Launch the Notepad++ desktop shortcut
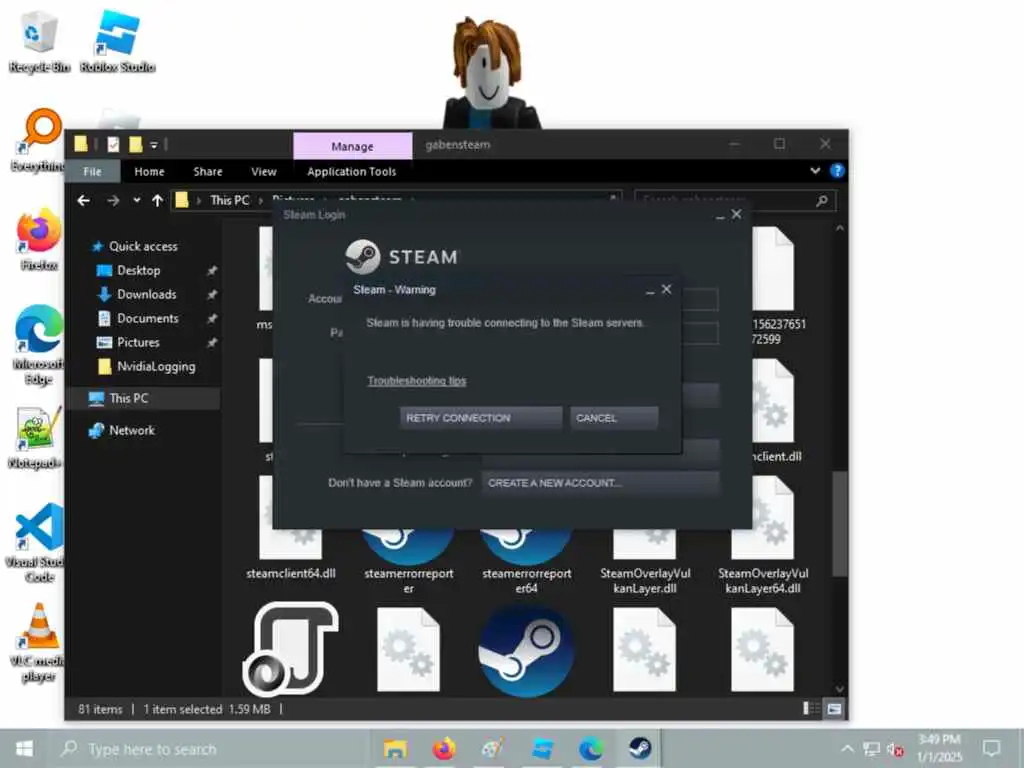Image resolution: width=1024 pixels, height=768 pixels. 36,438
